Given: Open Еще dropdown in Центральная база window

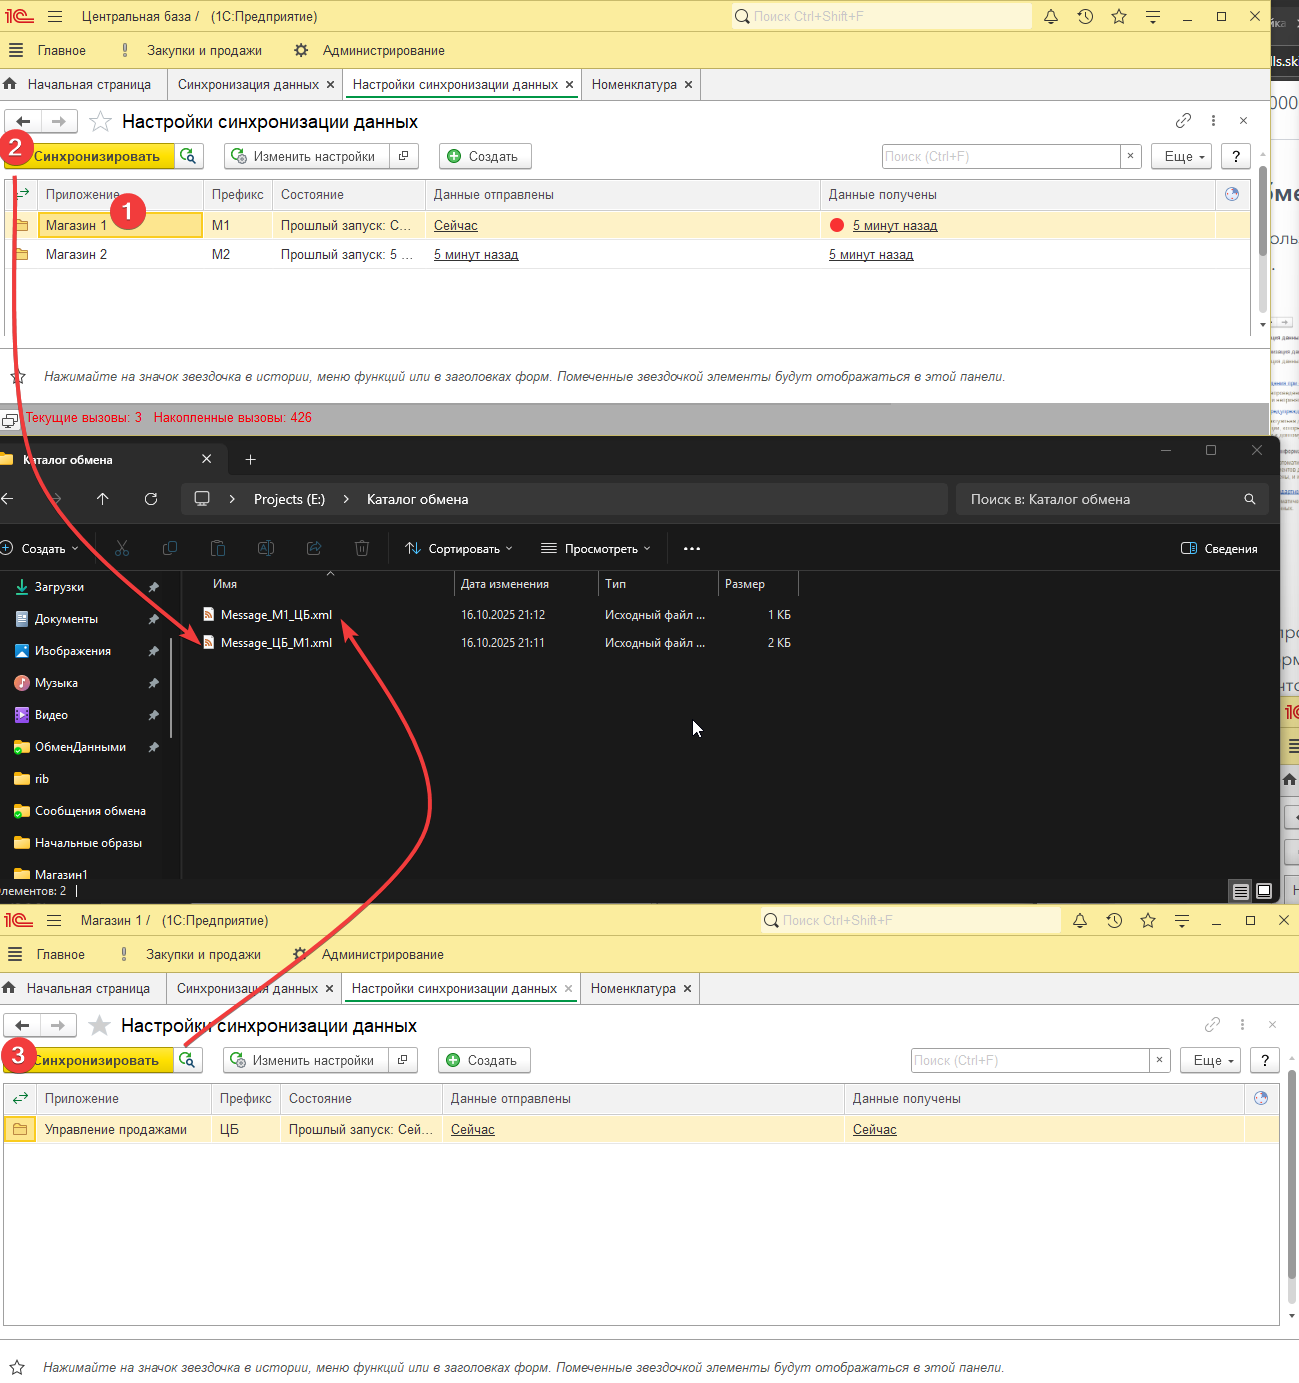Looking at the screenshot, I should coord(1184,157).
